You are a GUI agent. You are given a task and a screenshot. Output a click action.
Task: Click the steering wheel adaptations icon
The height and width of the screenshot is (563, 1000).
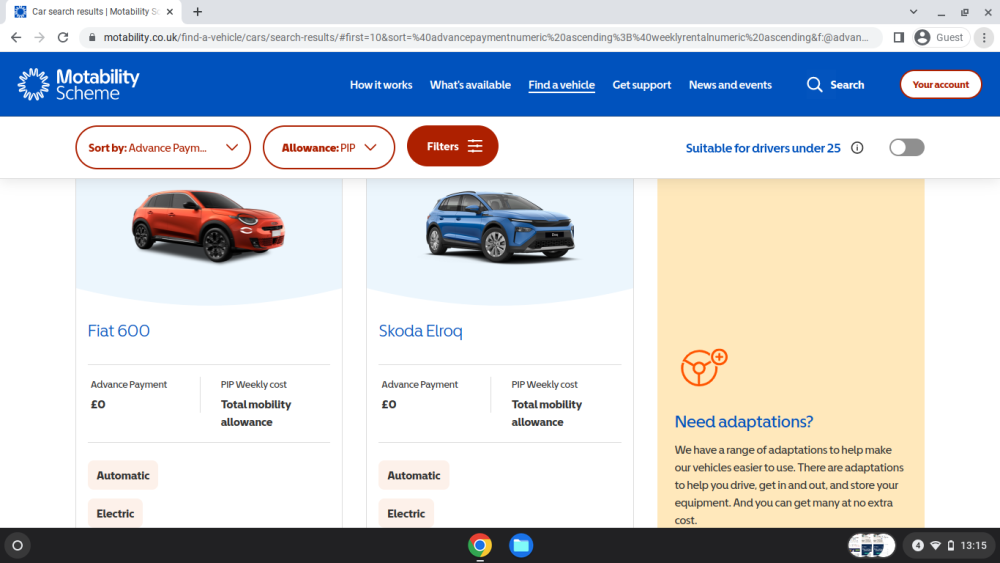click(703, 368)
